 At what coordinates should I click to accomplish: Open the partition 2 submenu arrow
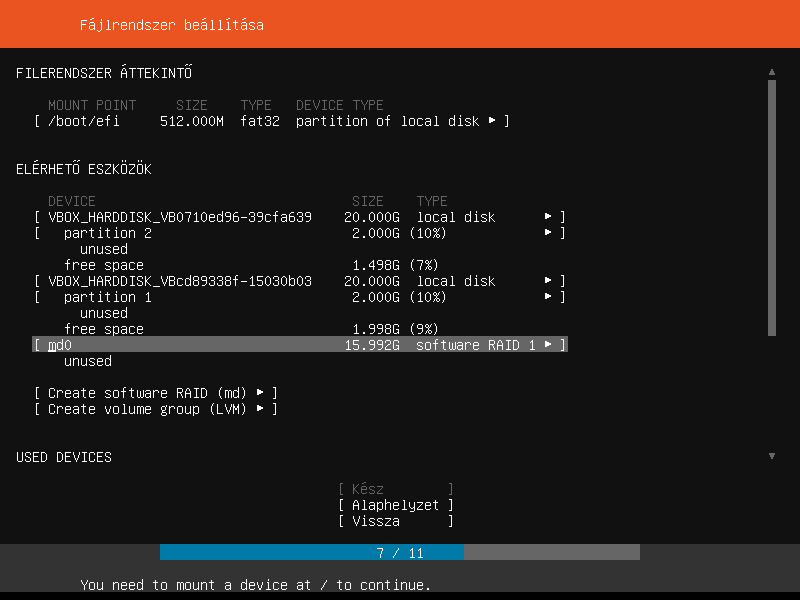548,233
